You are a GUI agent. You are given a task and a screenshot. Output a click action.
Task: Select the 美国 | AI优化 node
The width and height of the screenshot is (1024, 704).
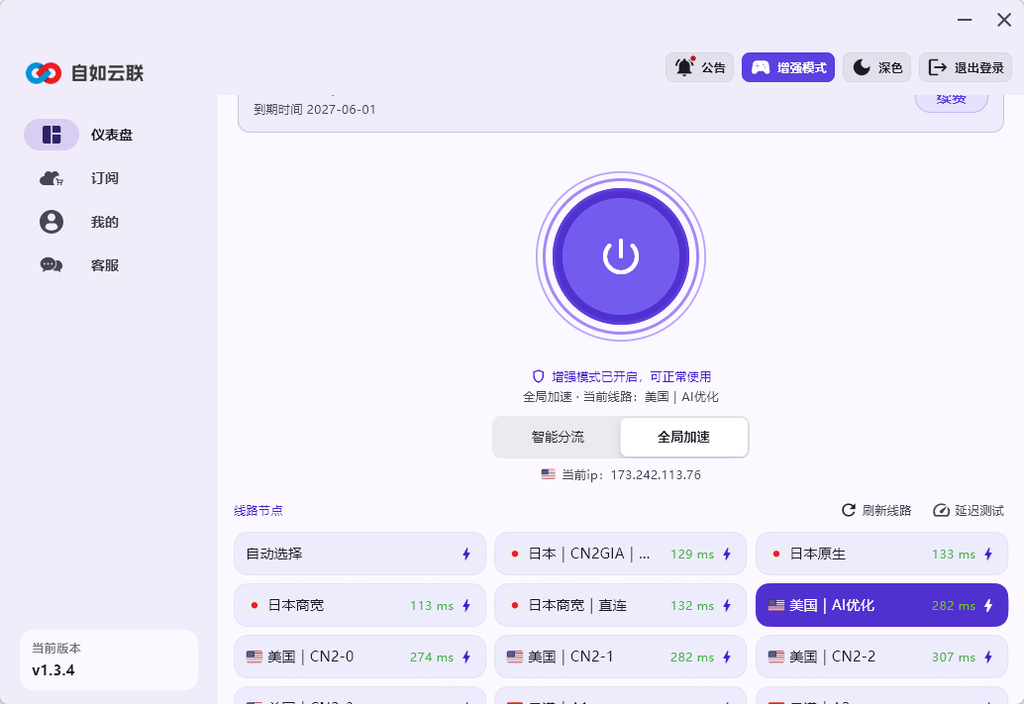(x=882, y=605)
